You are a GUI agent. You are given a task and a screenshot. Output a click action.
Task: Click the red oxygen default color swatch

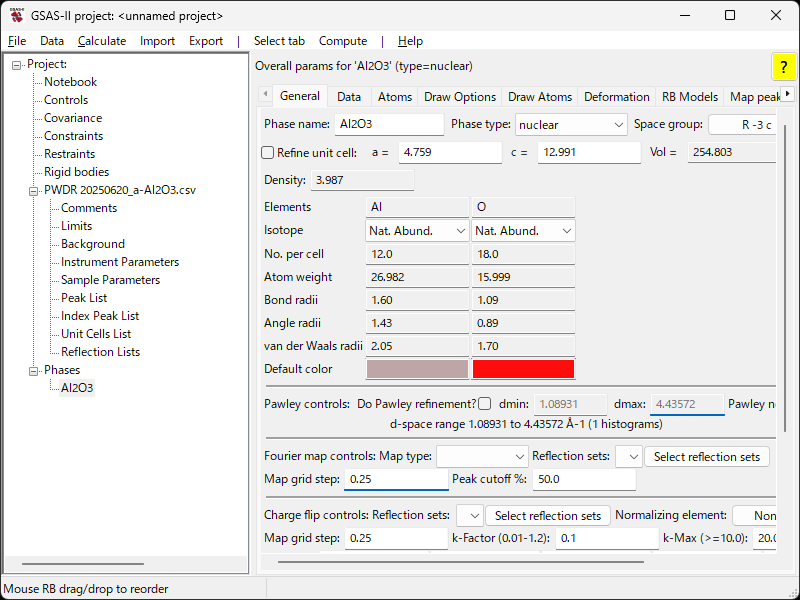point(523,369)
